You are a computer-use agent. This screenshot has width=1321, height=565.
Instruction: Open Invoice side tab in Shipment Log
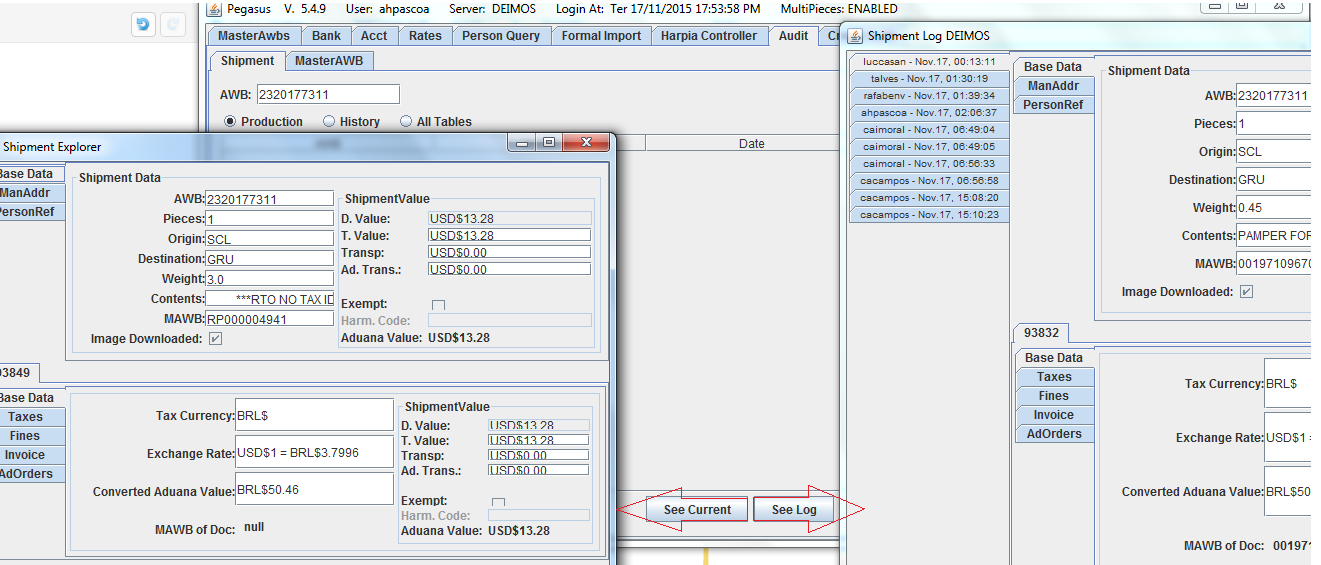point(1054,415)
